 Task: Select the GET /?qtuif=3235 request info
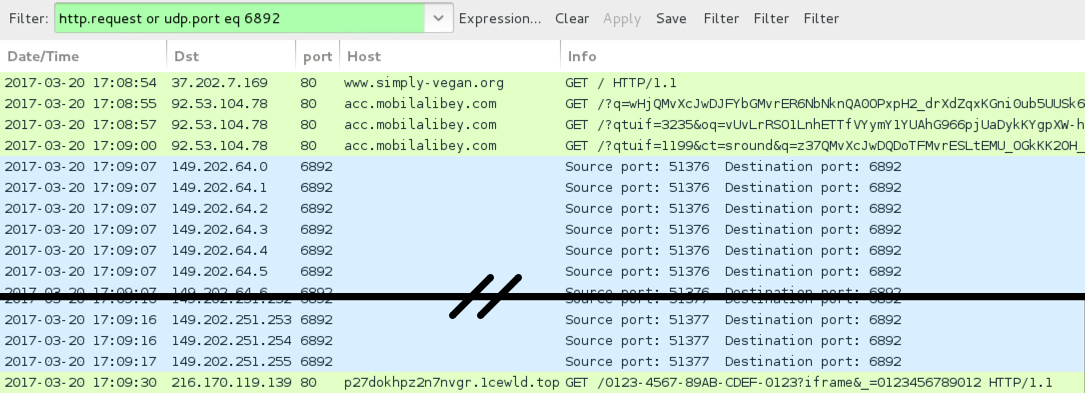point(825,125)
